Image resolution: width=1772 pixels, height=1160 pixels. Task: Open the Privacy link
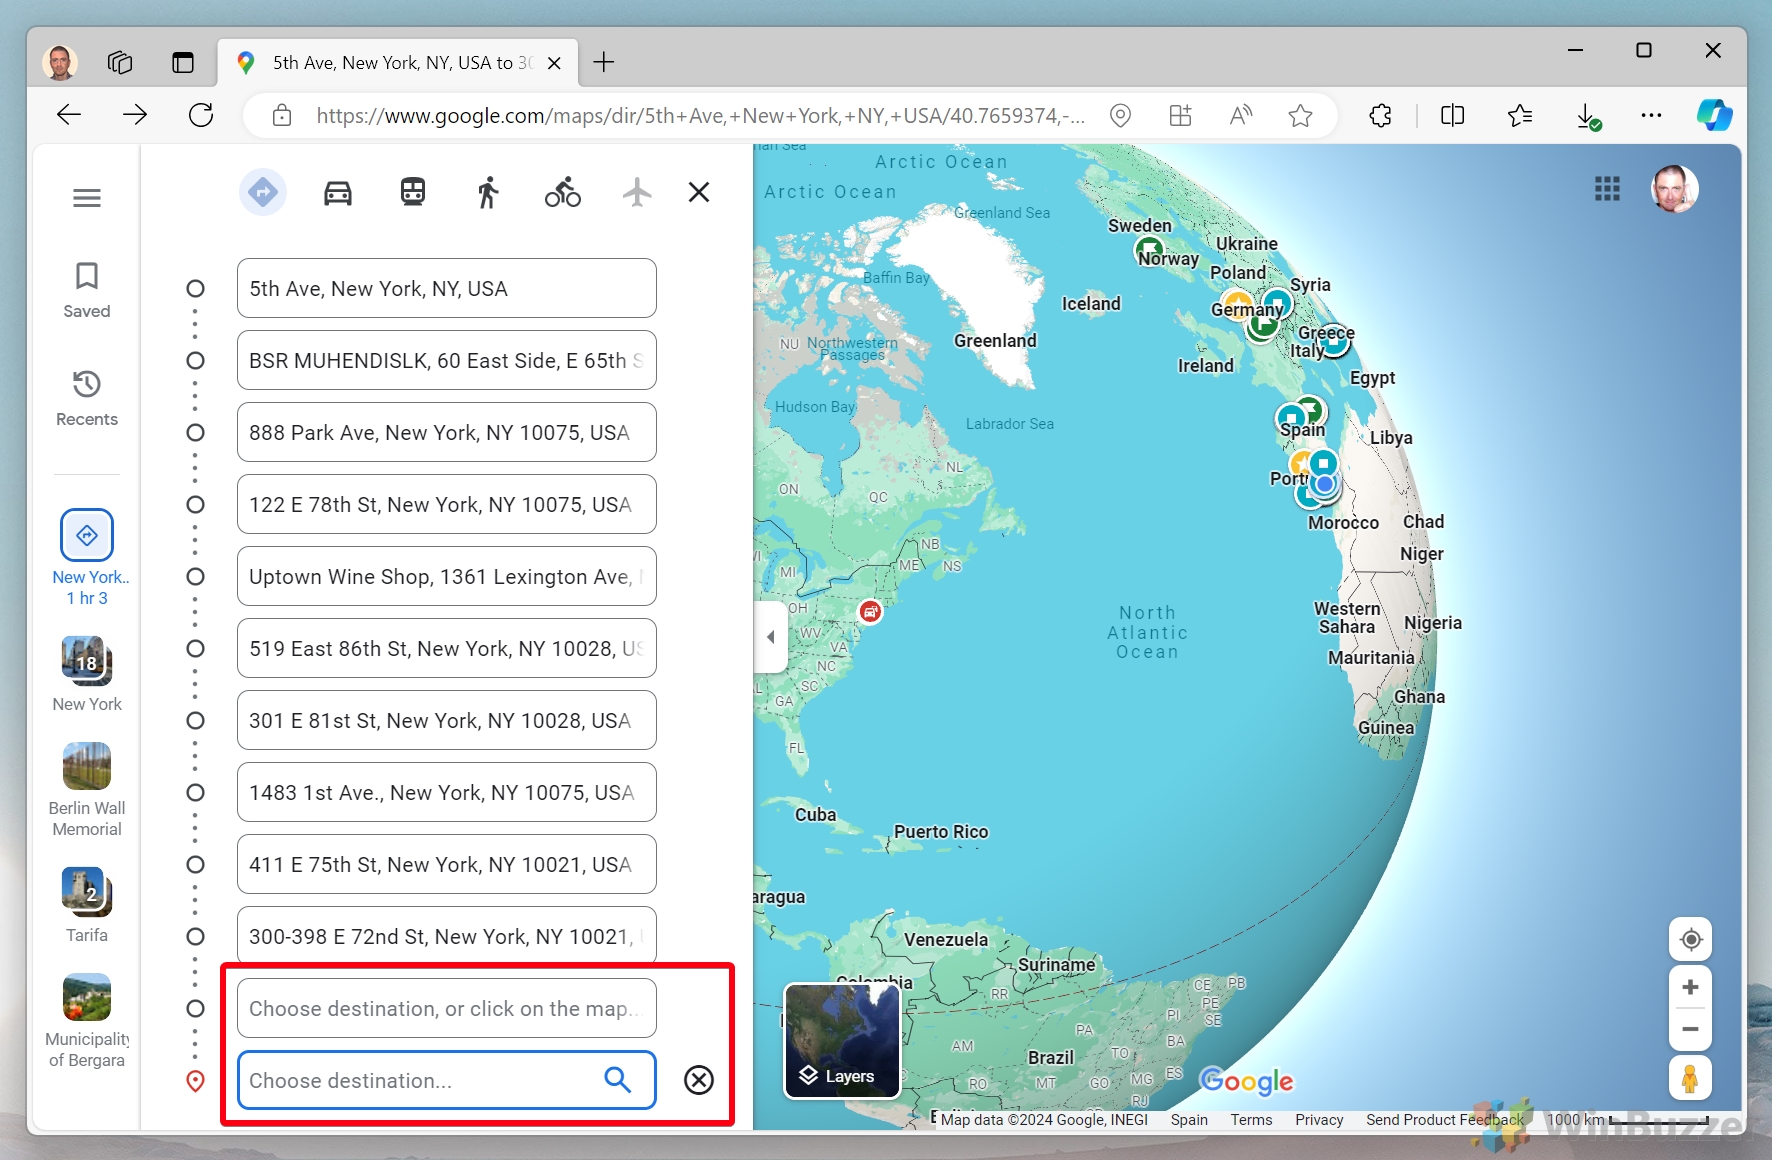tap(1319, 1120)
